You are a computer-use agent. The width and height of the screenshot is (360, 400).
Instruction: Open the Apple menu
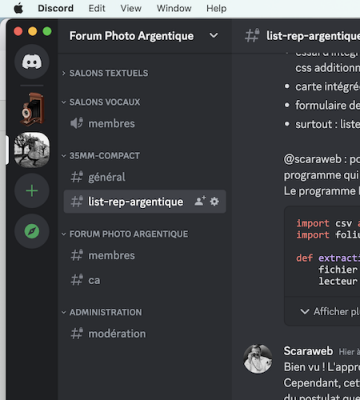[18, 8]
